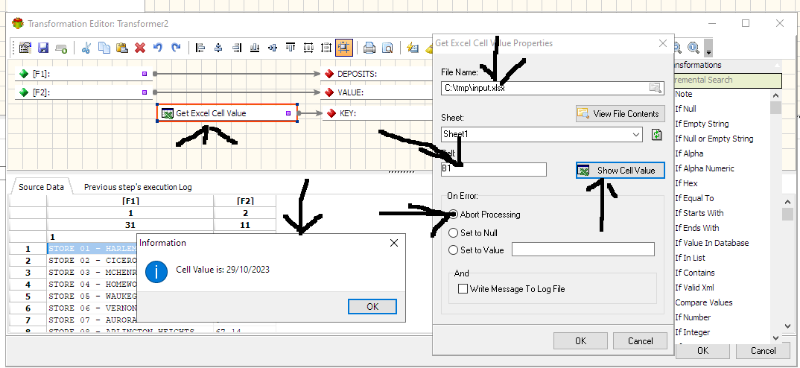Open Print Preview from the toolbar
This screenshot has height=368, width=800.
click(388, 48)
